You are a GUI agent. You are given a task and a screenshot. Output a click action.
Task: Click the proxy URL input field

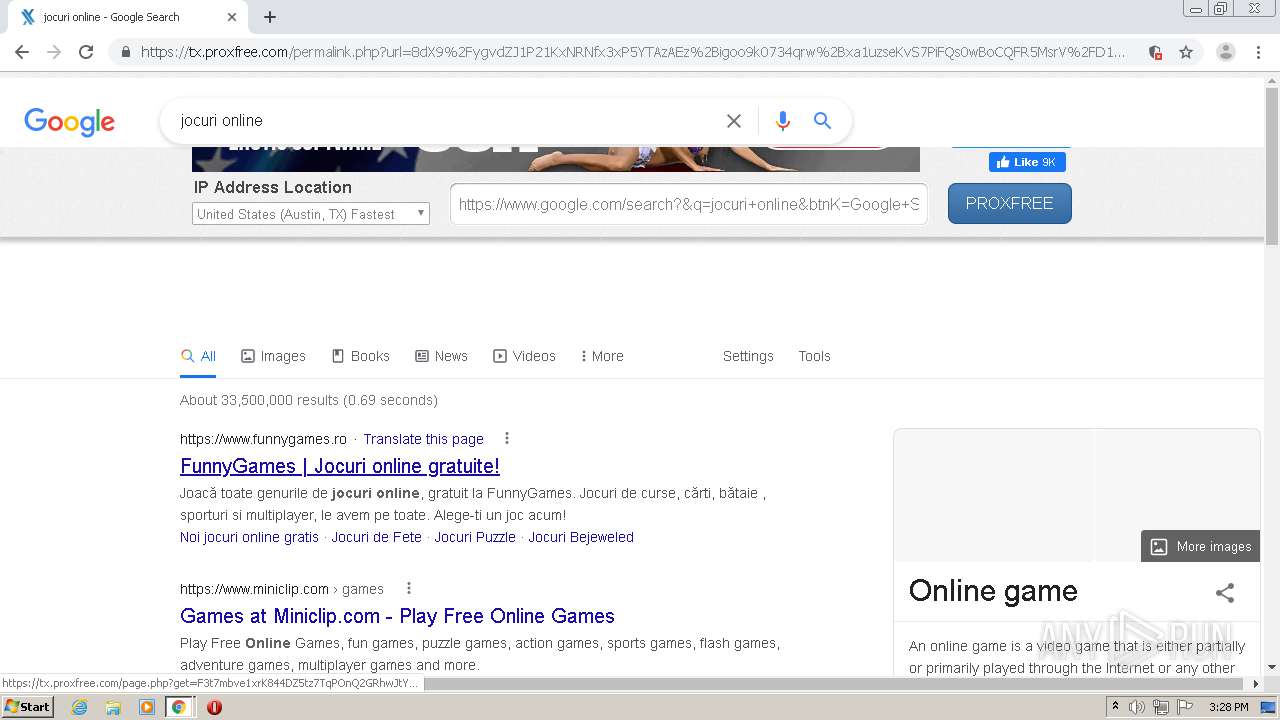(689, 204)
